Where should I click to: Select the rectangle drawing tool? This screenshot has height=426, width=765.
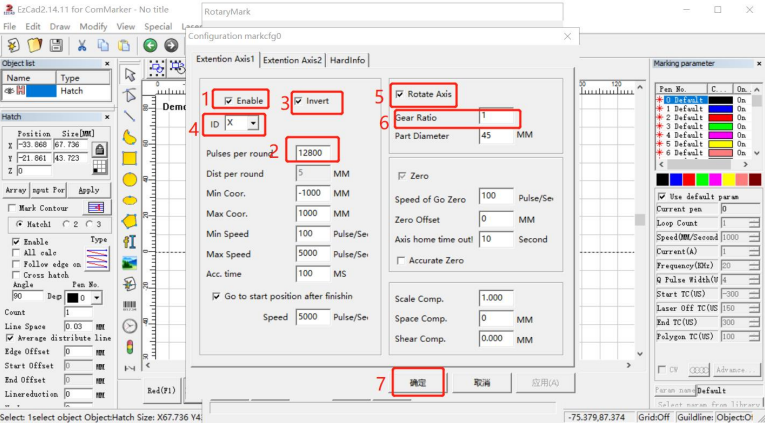[x=130, y=158]
